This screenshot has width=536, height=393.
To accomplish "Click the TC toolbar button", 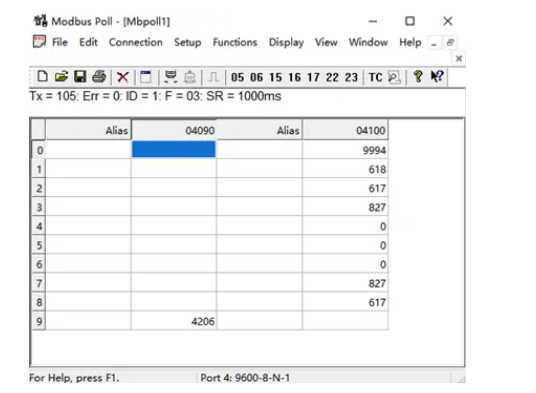I will click(375, 77).
